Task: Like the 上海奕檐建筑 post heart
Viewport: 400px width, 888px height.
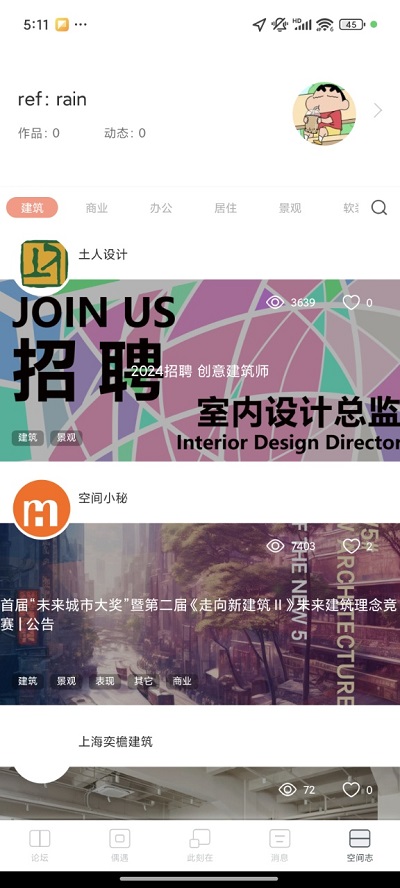Action: pos(351,789)
